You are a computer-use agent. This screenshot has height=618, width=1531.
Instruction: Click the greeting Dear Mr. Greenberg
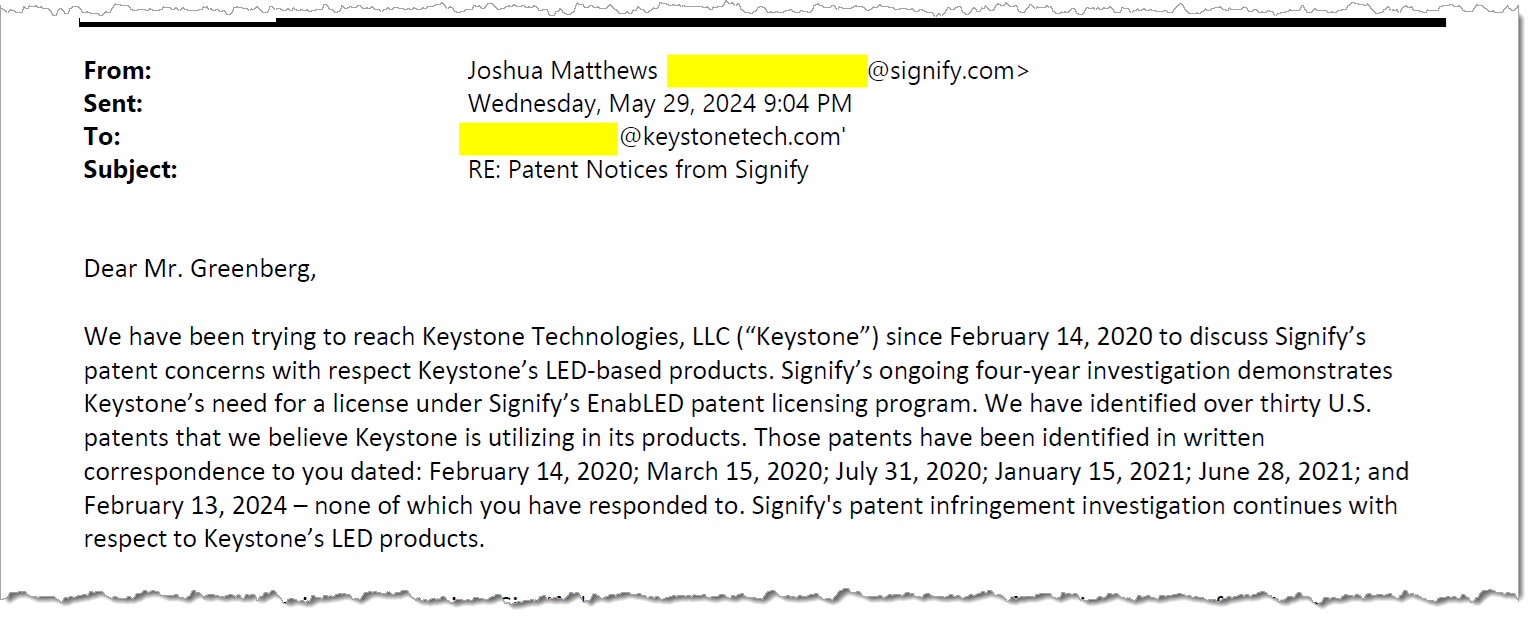pyautogui.click(x=200, y=269)
